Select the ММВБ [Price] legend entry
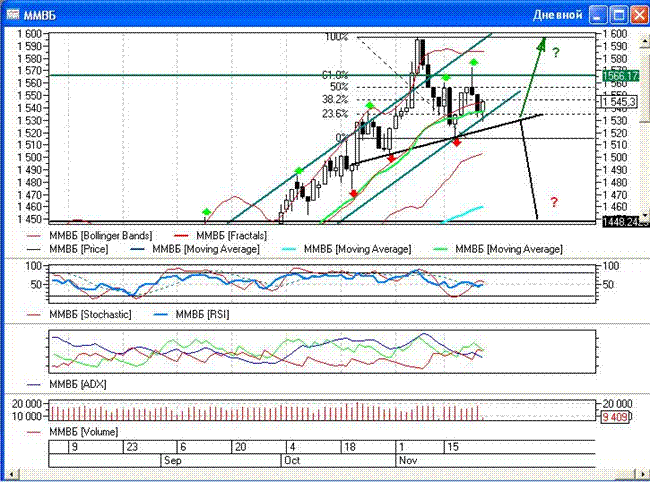The image size is (650, 482). click(68, 249)
